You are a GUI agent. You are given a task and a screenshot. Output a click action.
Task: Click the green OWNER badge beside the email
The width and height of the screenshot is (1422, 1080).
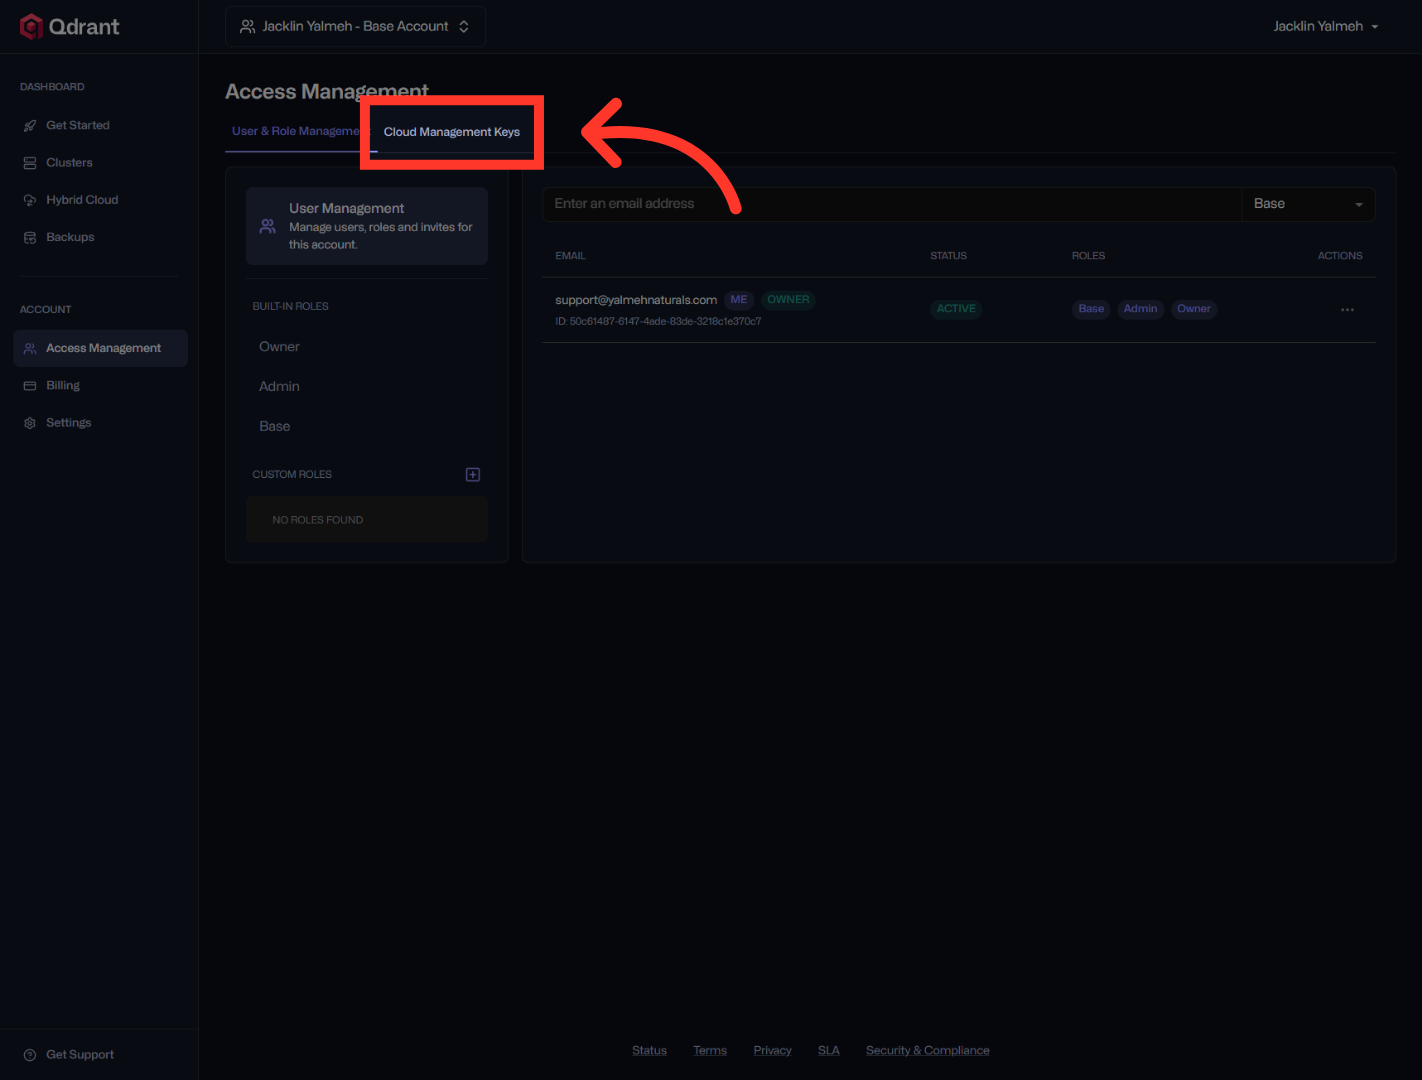[788, 300]
